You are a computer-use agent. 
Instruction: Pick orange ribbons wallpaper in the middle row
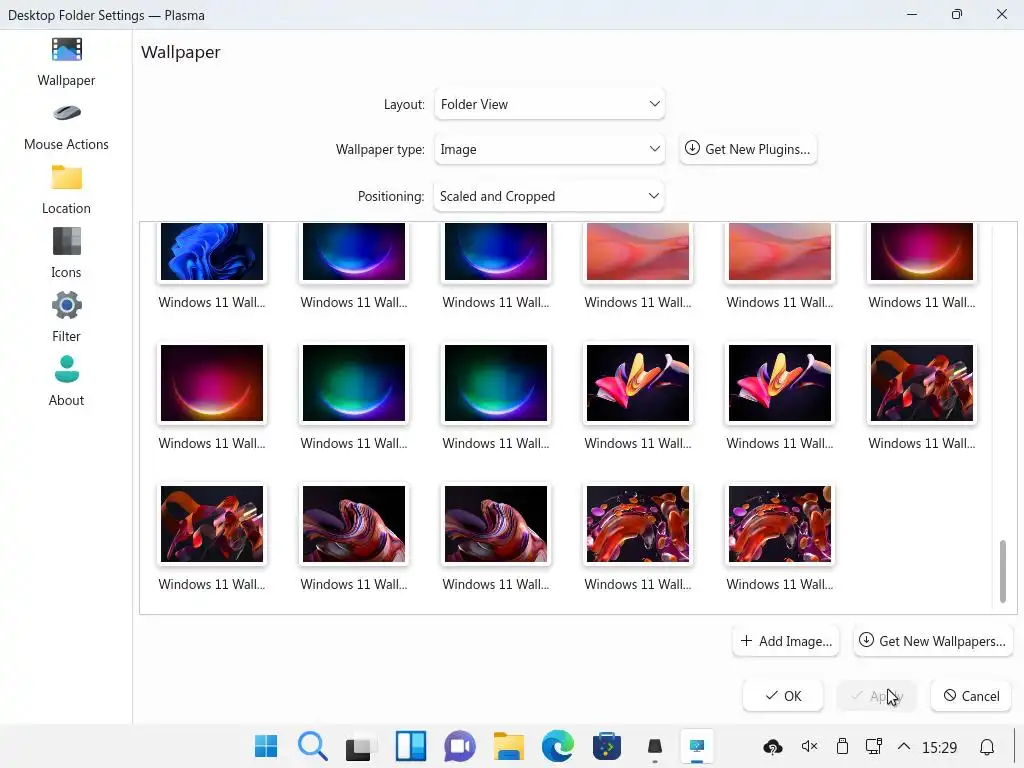click(921, 383)
